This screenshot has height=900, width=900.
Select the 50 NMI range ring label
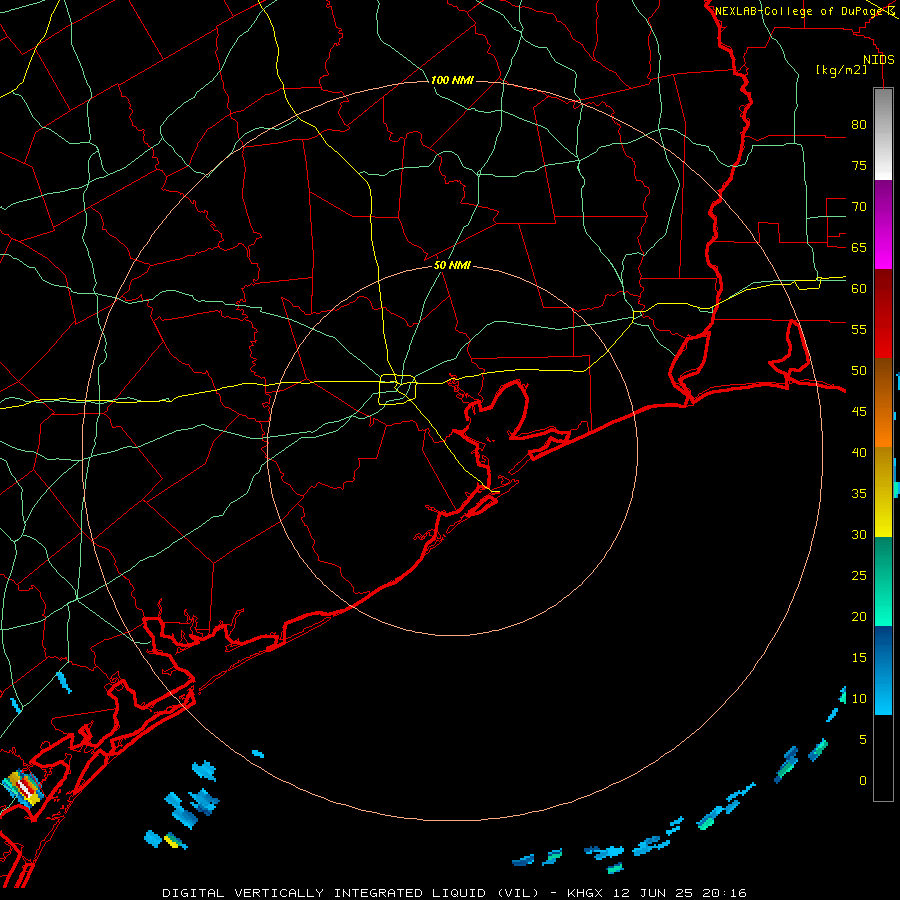coord(452,265)
